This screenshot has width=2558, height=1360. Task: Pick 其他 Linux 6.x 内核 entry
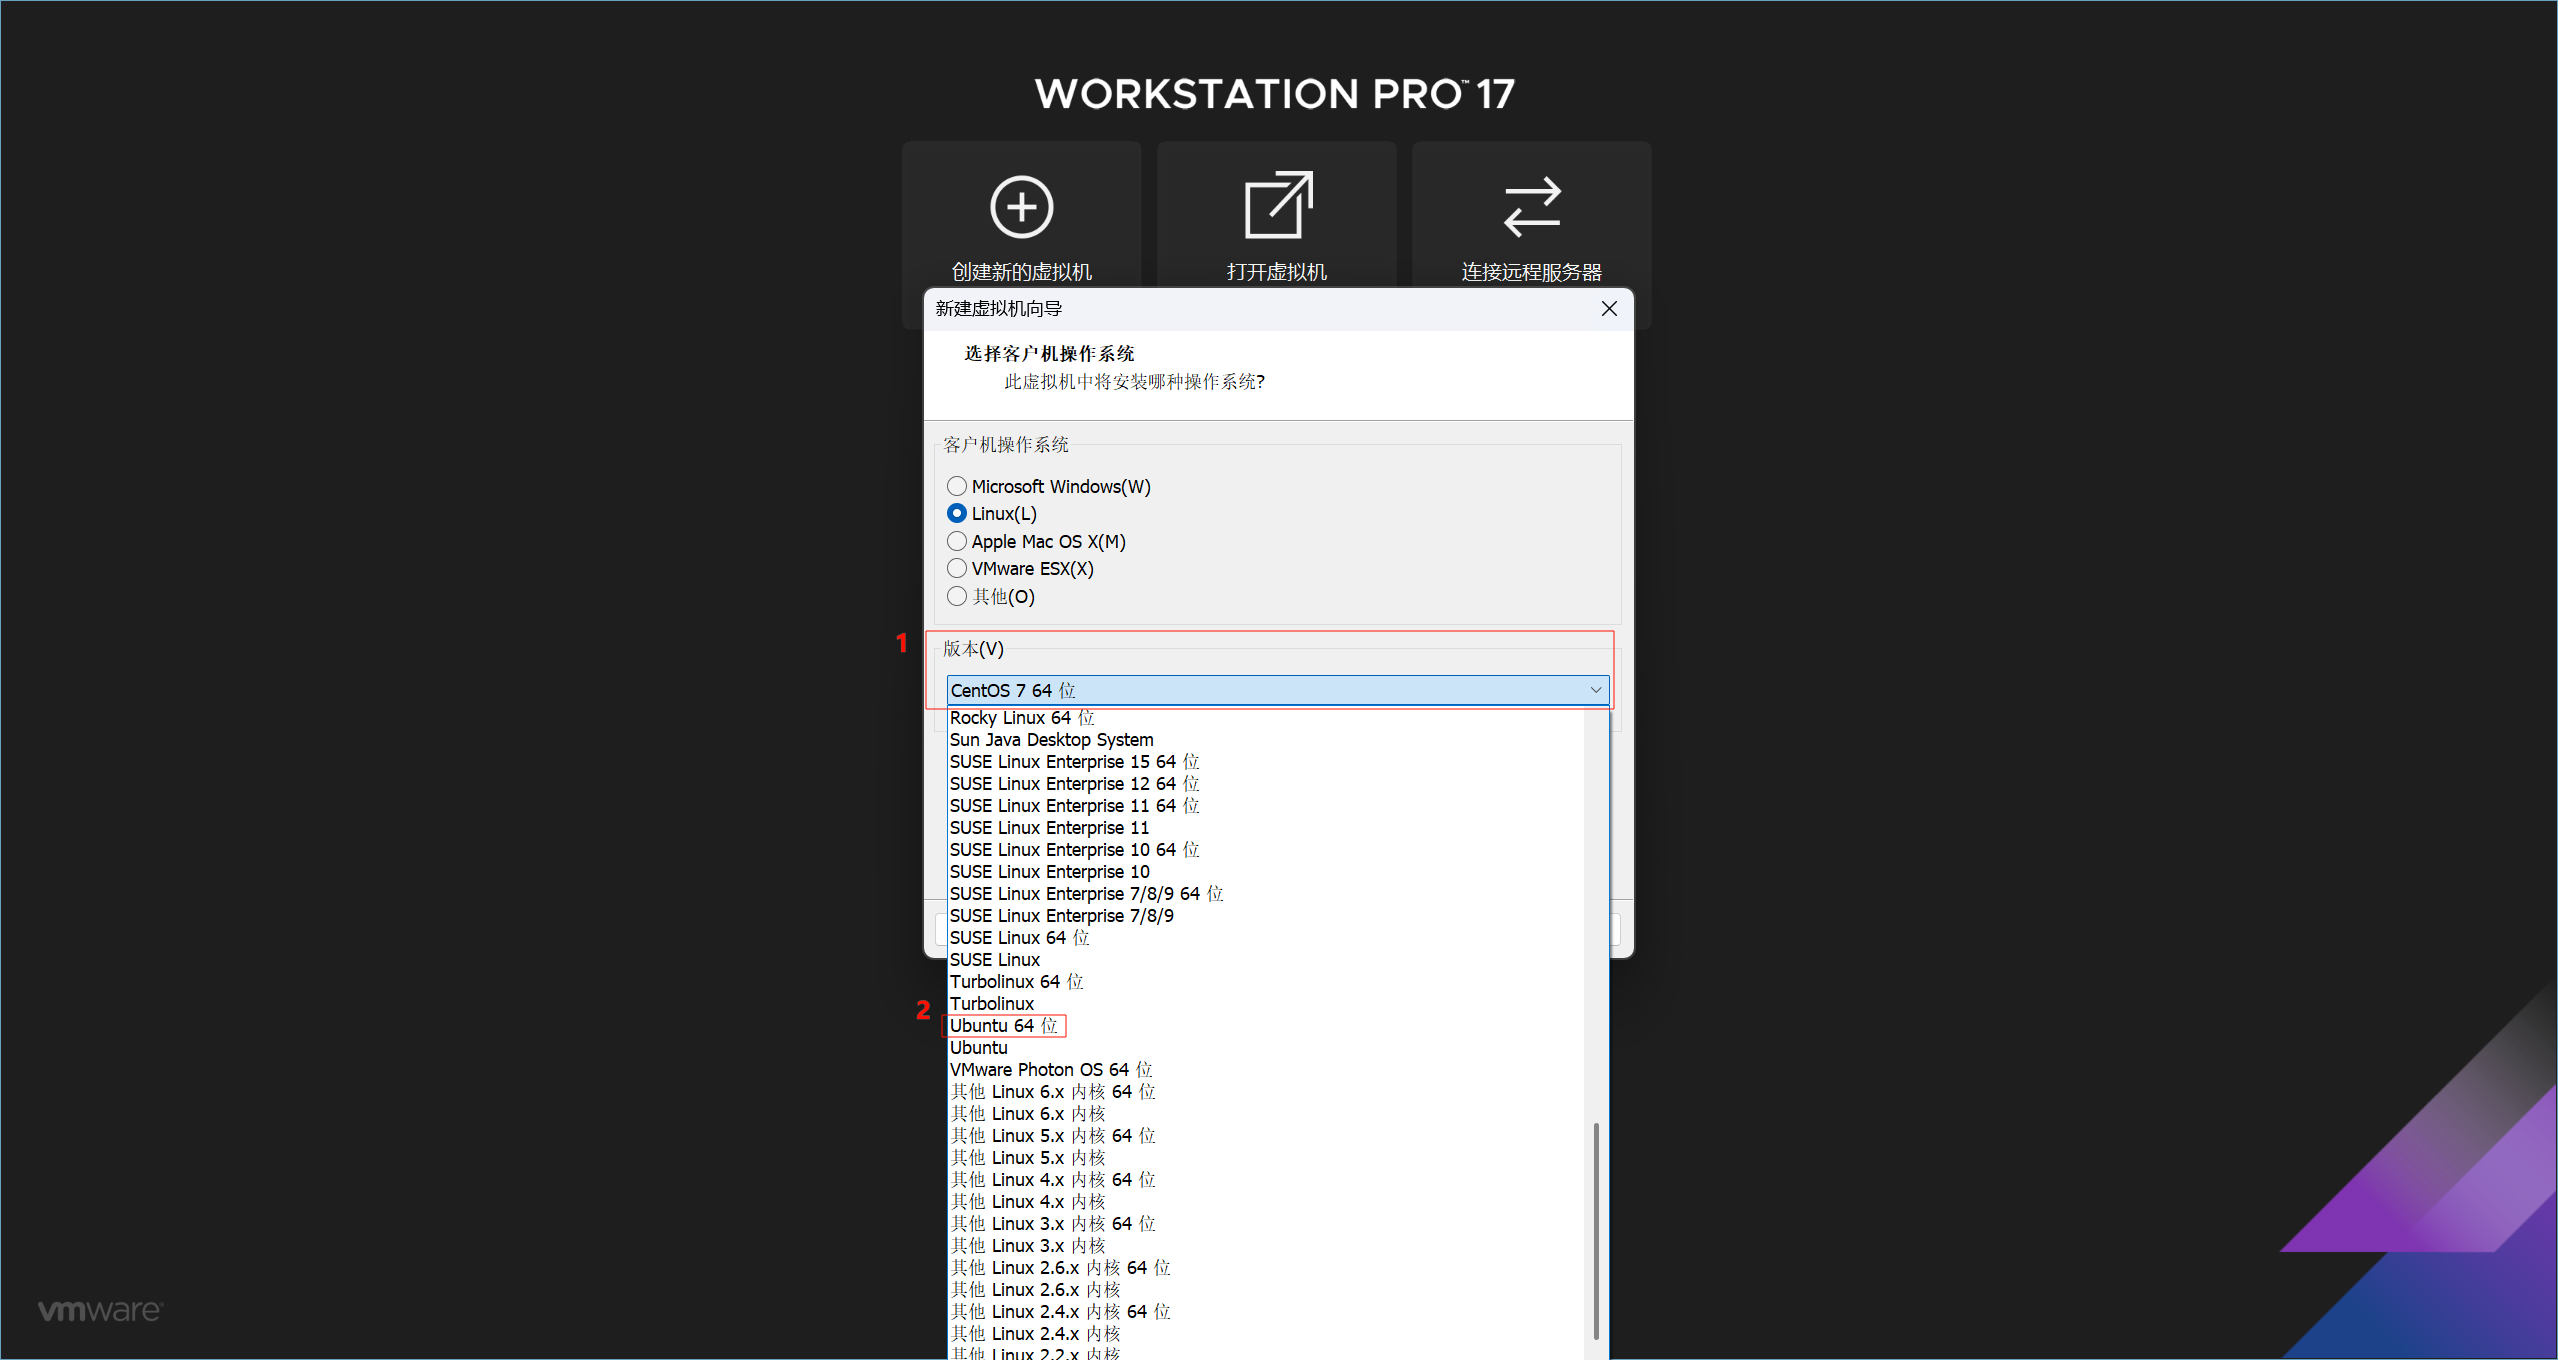click(1265, 1114)
